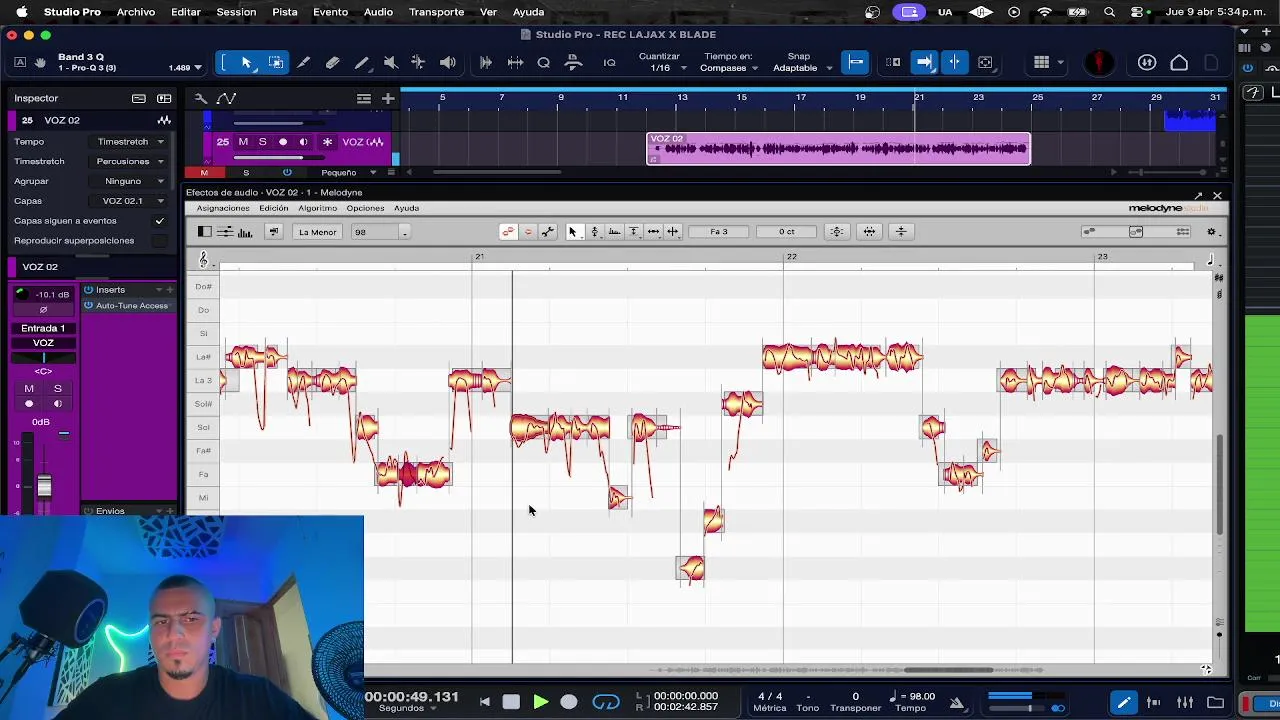Open Agrupar Ninguno dropdown
Screen dimensions: 1280x720
click(130, 181)
